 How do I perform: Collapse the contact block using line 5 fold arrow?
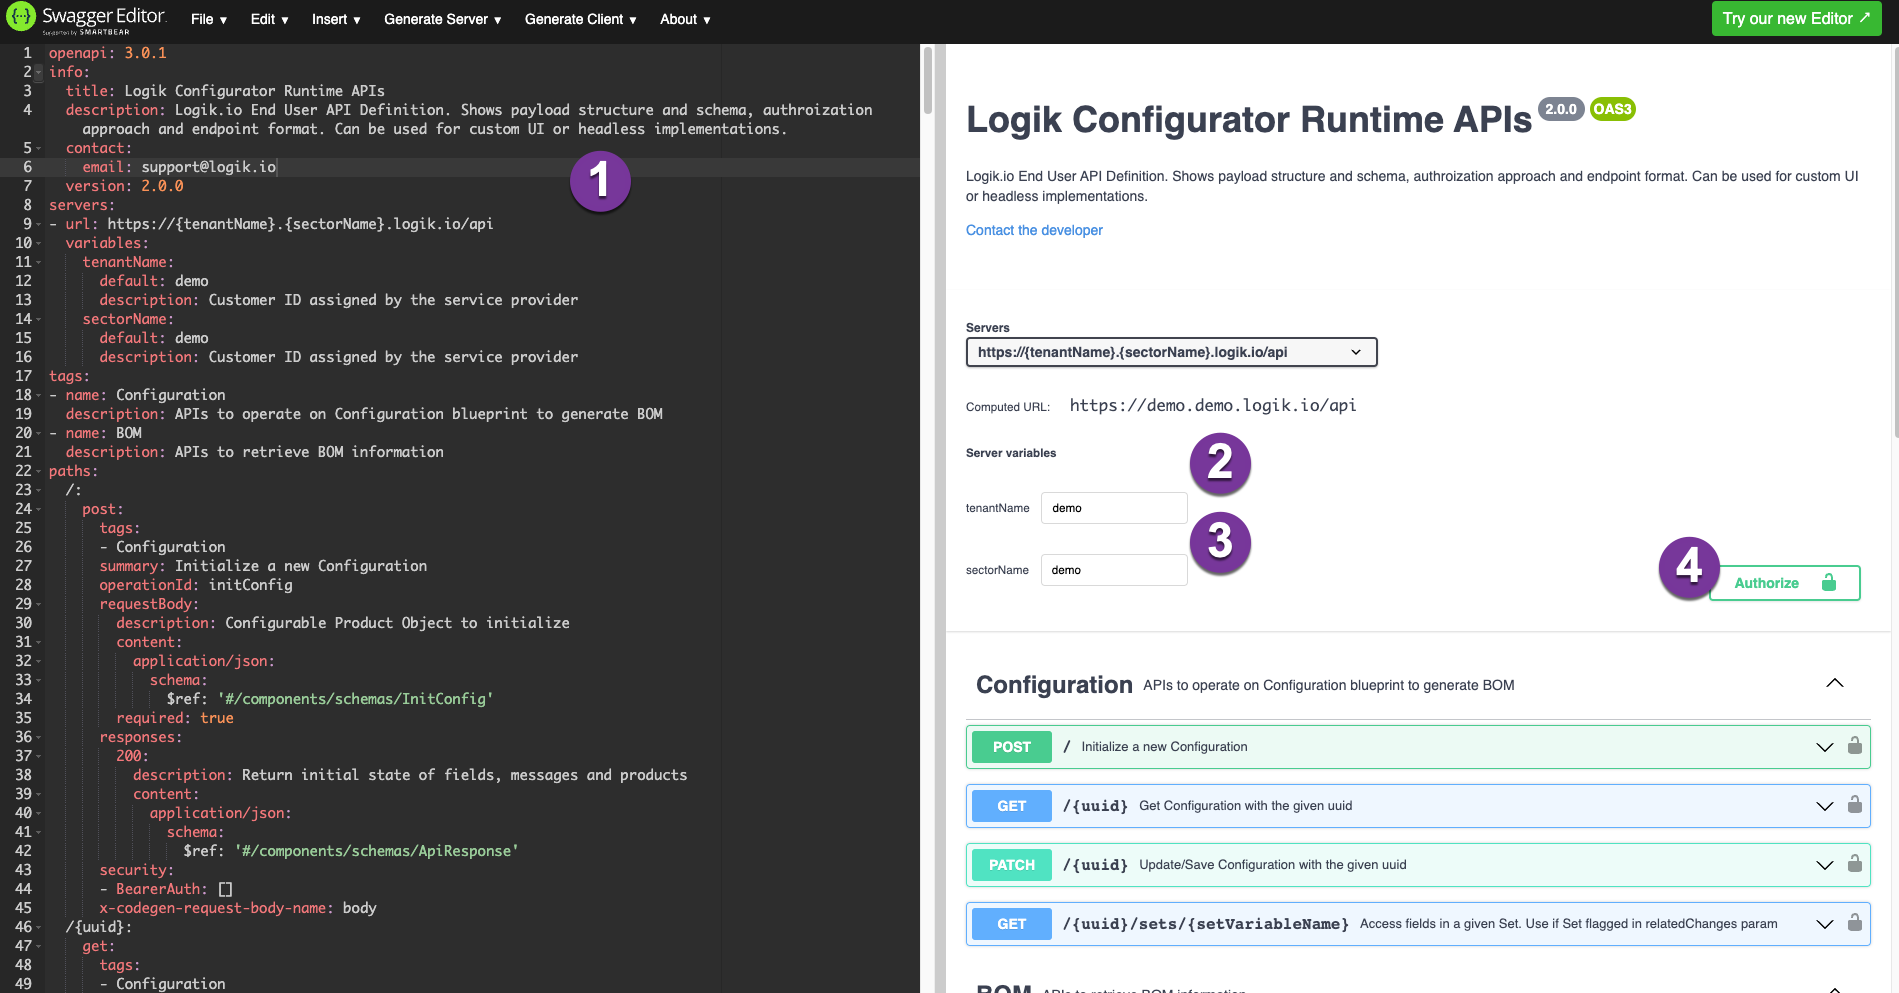(38, 148)
